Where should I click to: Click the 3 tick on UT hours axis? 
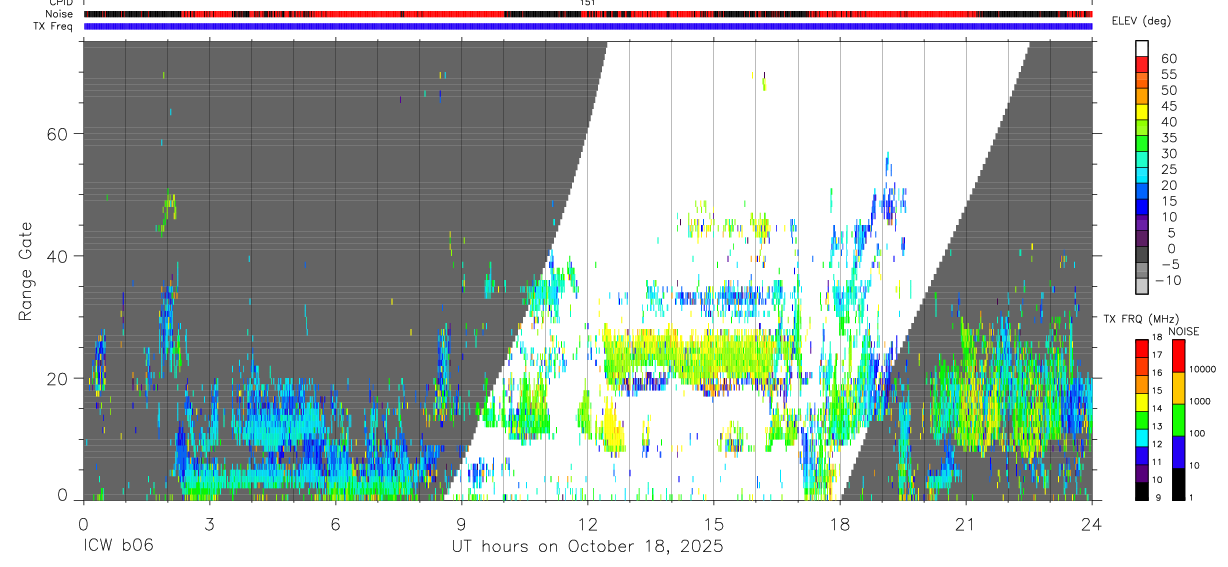pyautogui.click(x=209, y=524)
